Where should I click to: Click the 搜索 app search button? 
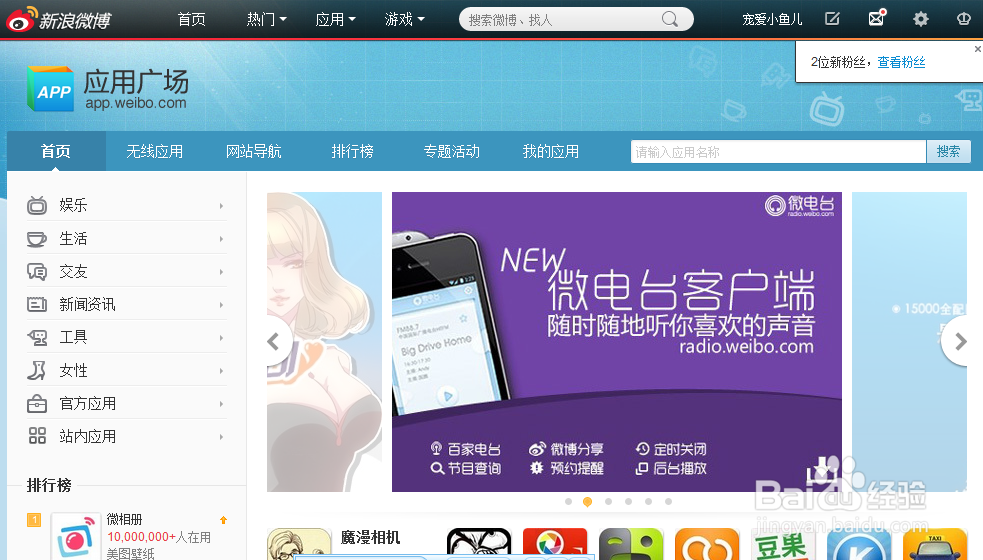click(948, 151)
